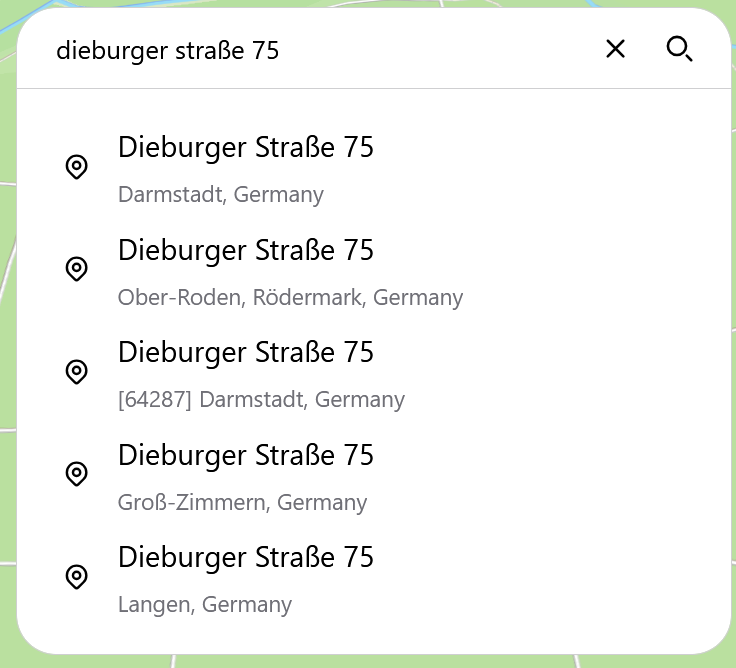Click the map strip below the suggestions panel
The width and height of the screenshot is (736, 668).
point(368,661)
